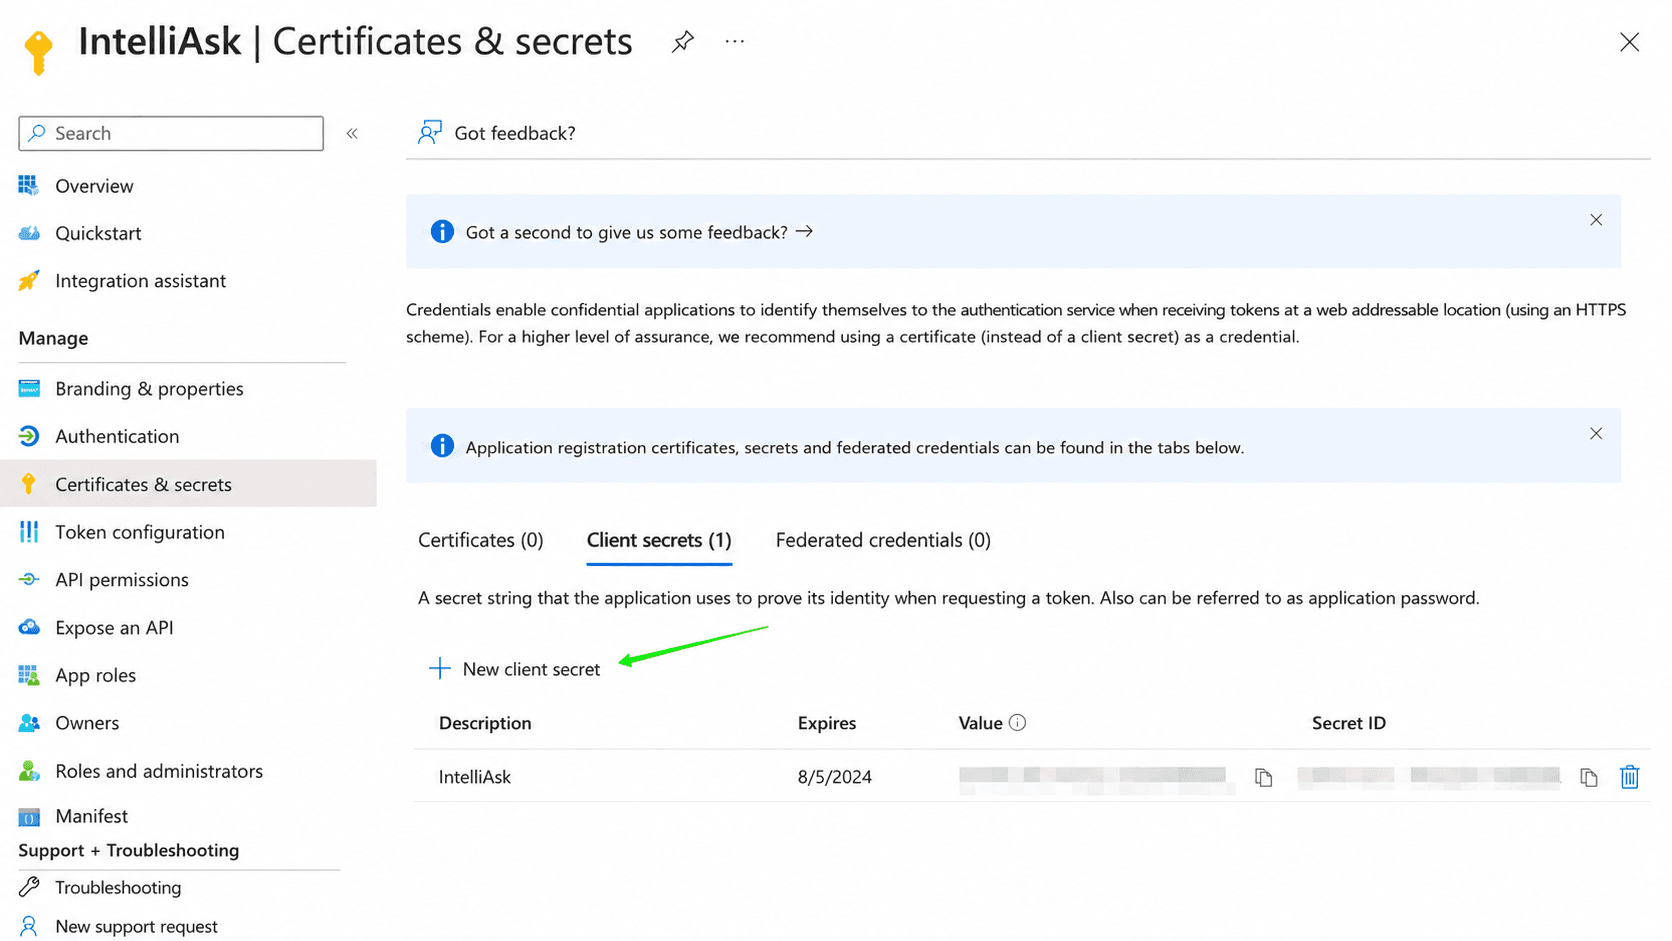The height and width of the screenshot is (941, 1672).
Task: Navigate to API permissions
Action: [x=122, y=580]
